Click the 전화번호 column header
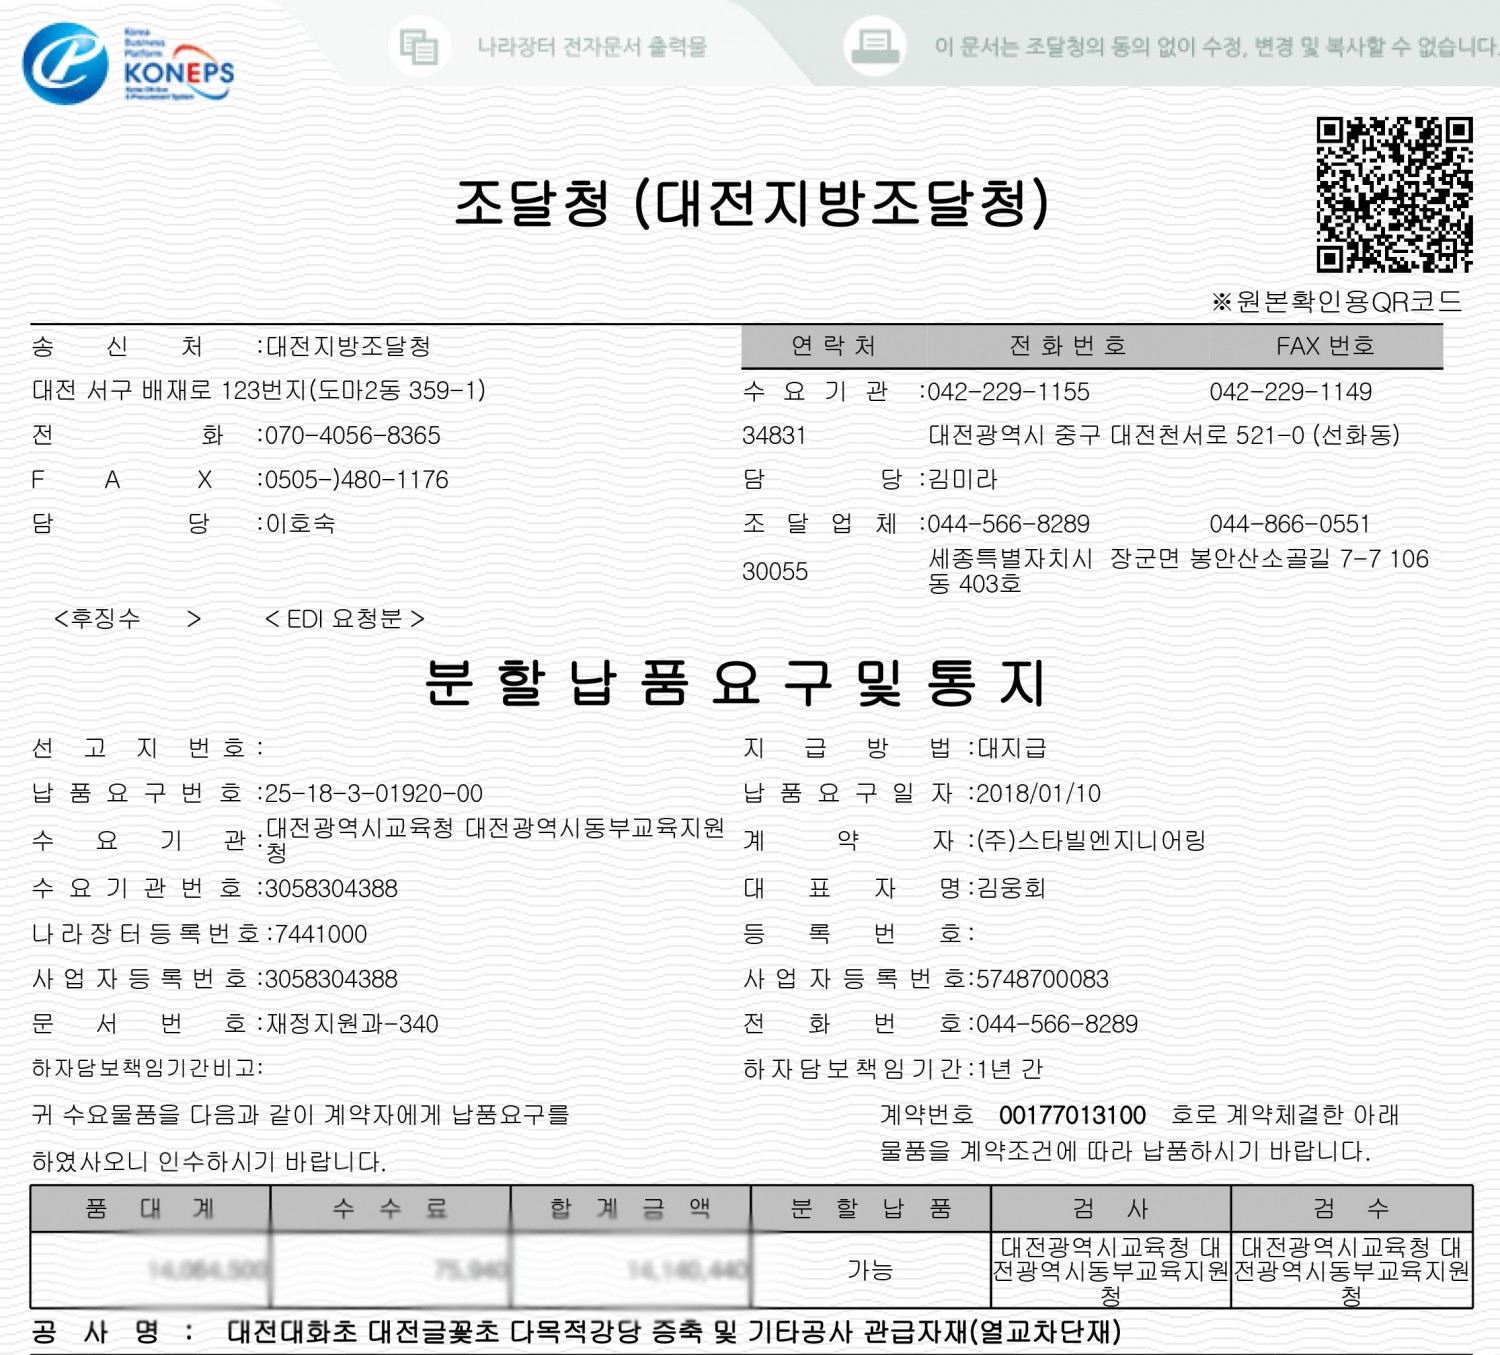Image resolution: width=1500 pixels, height=1355 pixels. tap(1067, 346)
